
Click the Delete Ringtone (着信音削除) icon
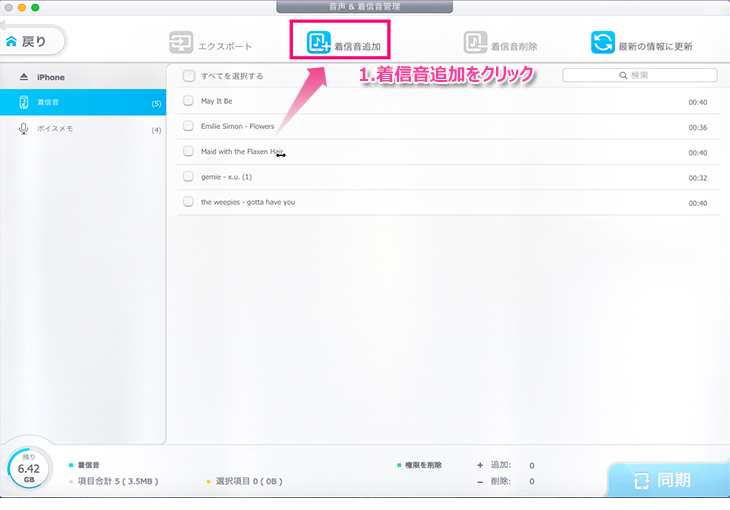[475, 42]
